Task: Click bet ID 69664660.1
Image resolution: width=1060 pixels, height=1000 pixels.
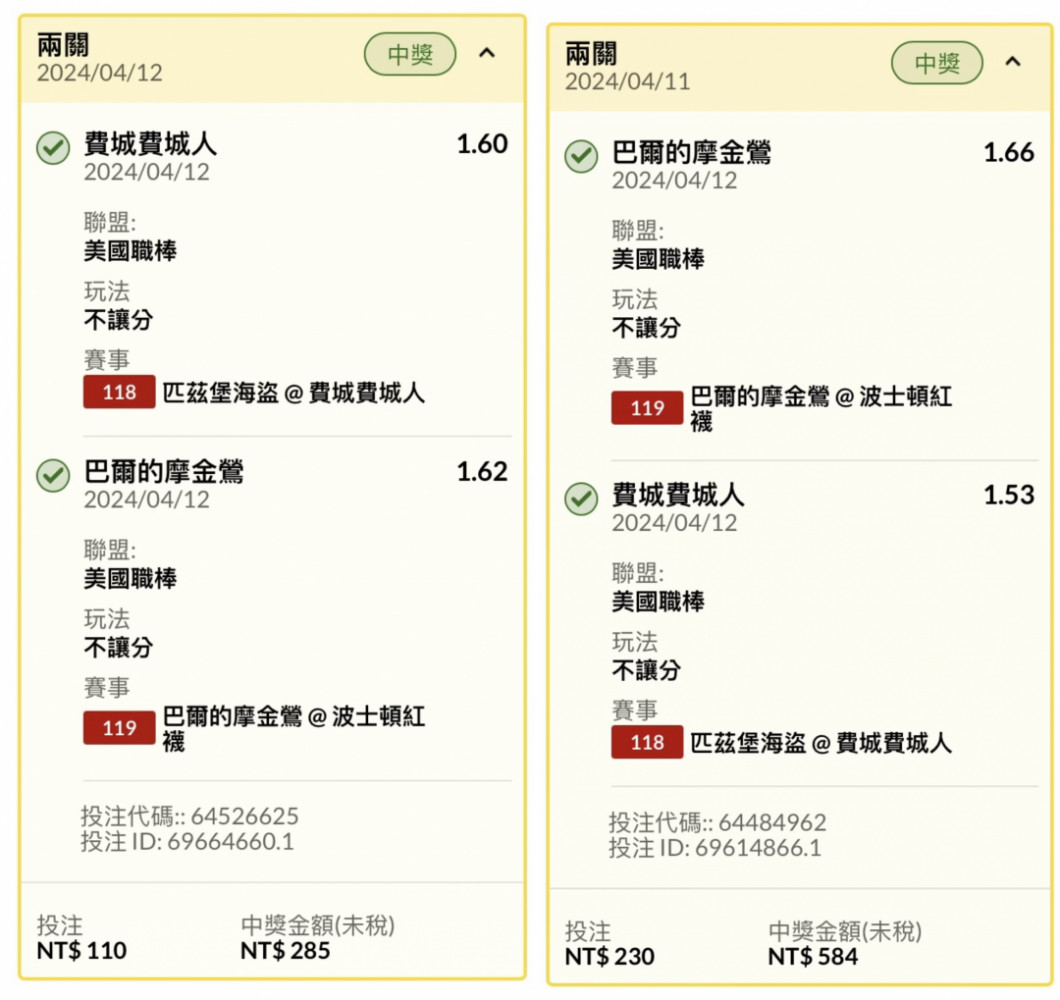Action: (231, 842)
